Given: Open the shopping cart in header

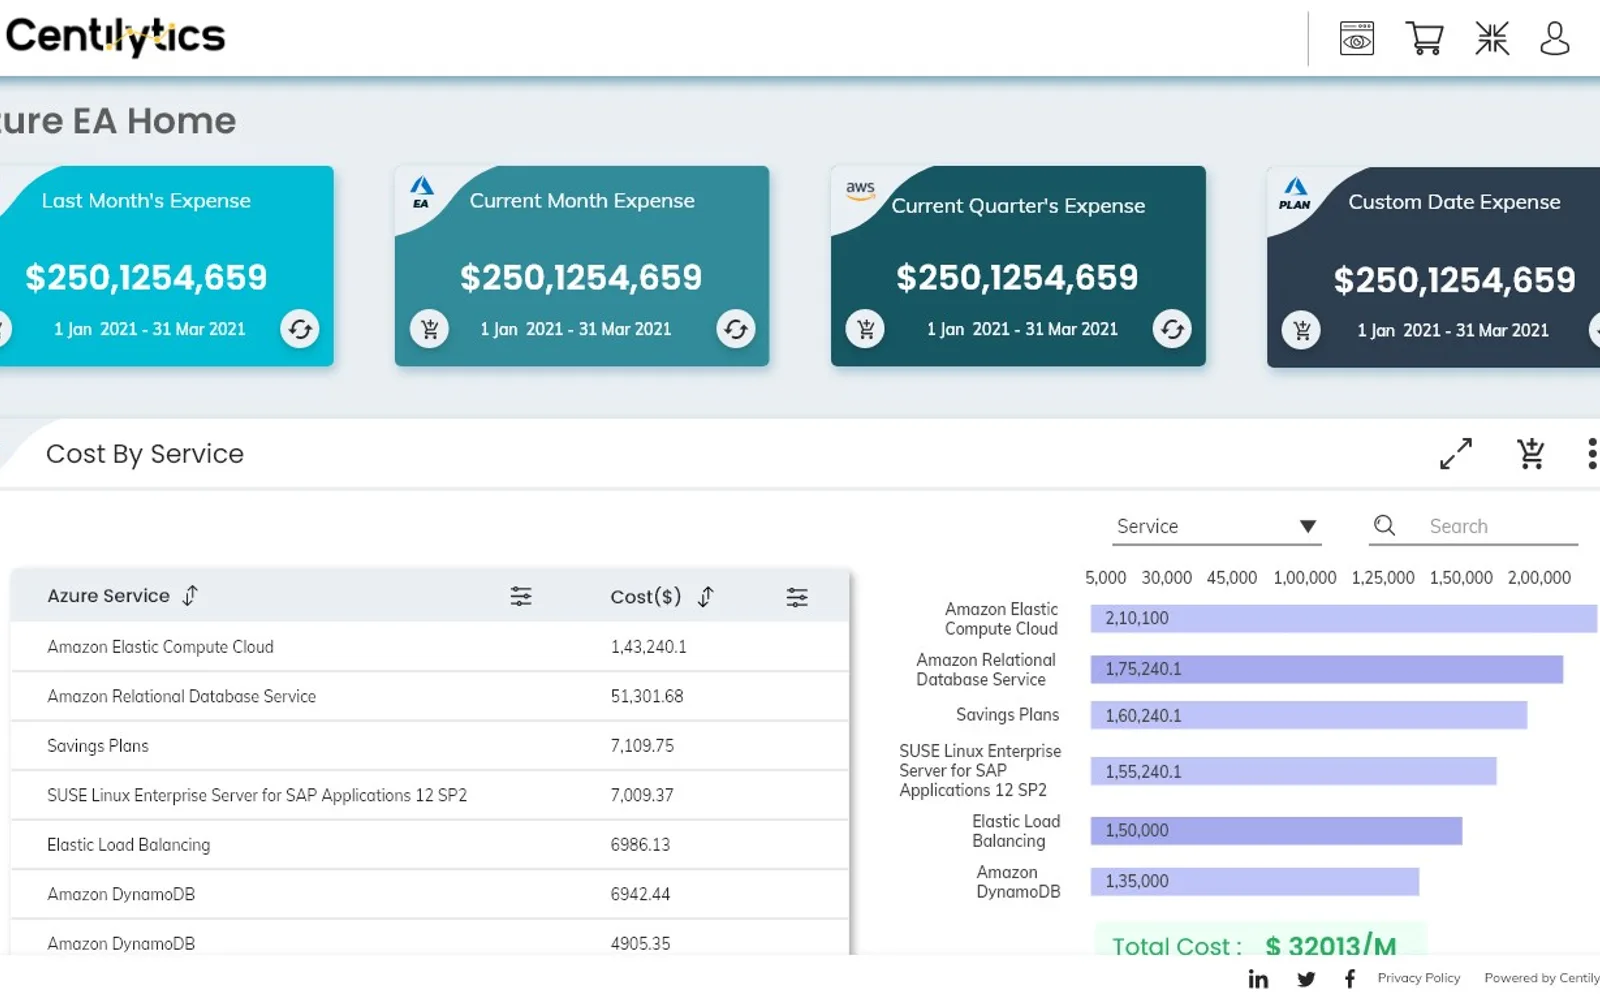Looking at the screenshot, I should pos(1424,39).
